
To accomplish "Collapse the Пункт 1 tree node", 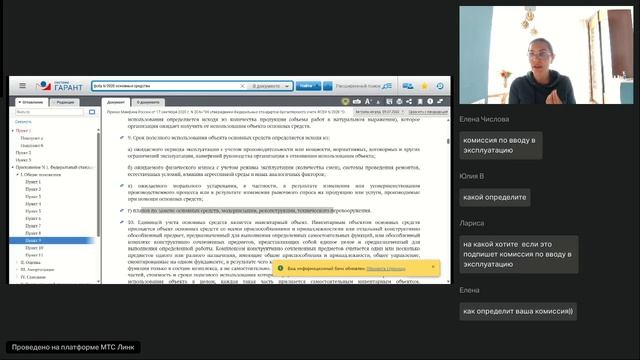I will [x=13, y=131].
